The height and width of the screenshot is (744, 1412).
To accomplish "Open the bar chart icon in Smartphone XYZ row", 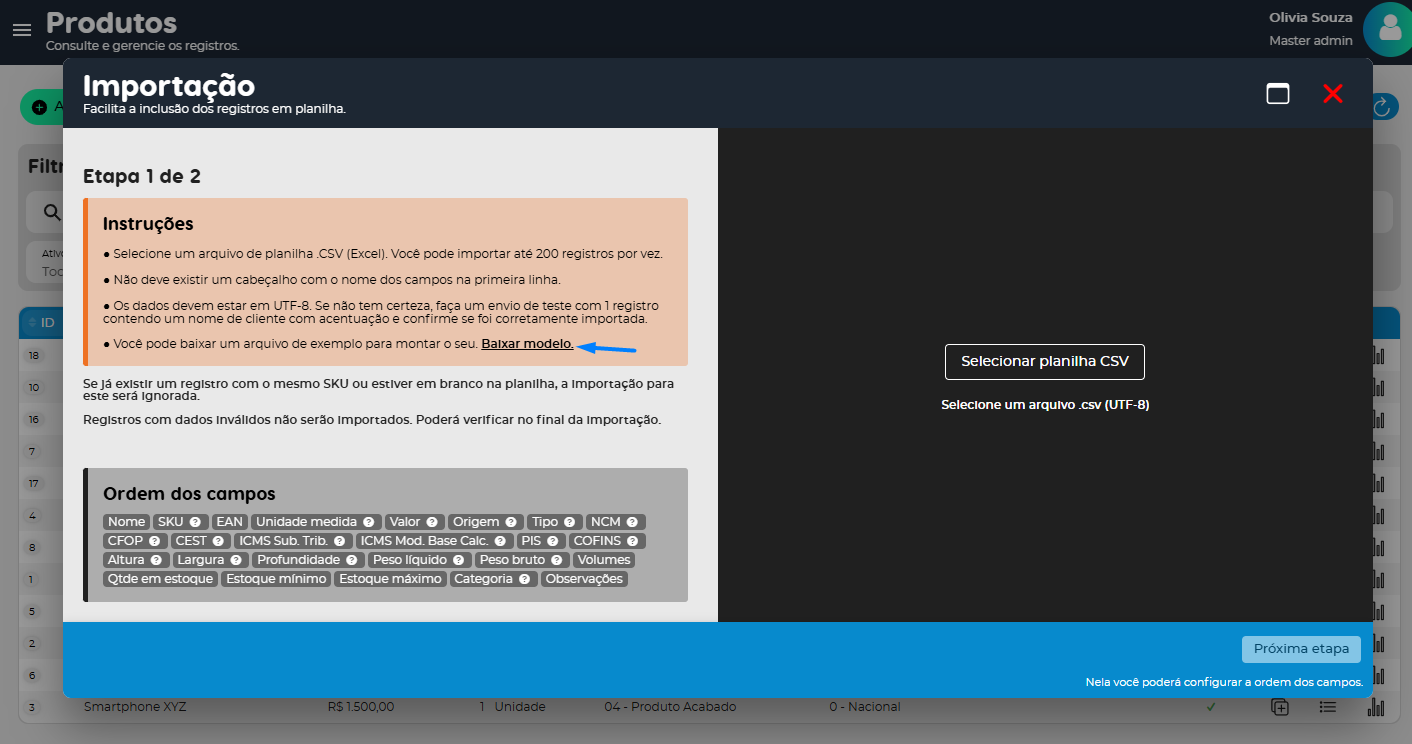I will [x=1376, y=707].
